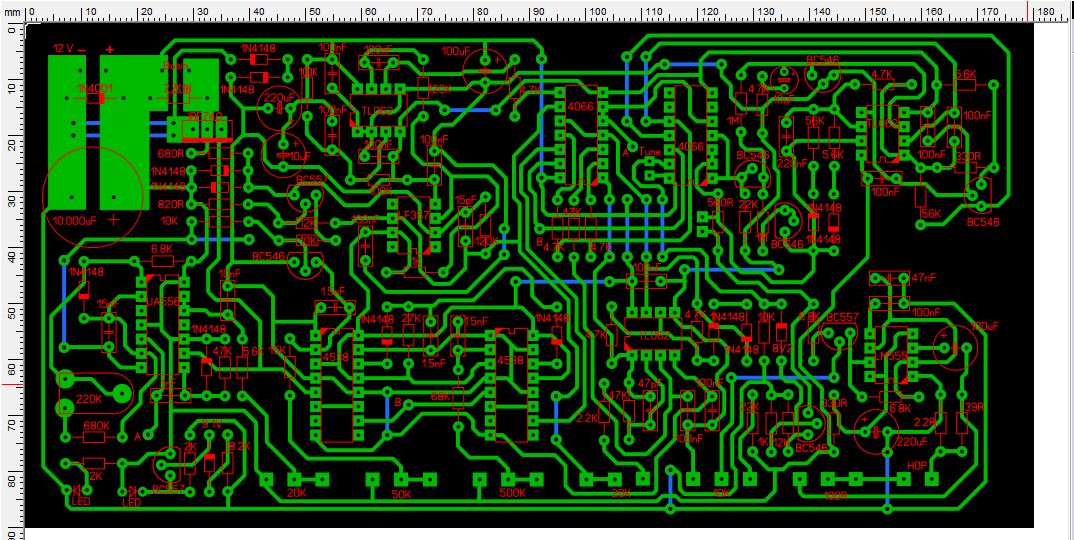Screen dimensions: 1074x540
Task: Click the 560R resistor label
Action: pyautogui.click(x=719, y=204)
